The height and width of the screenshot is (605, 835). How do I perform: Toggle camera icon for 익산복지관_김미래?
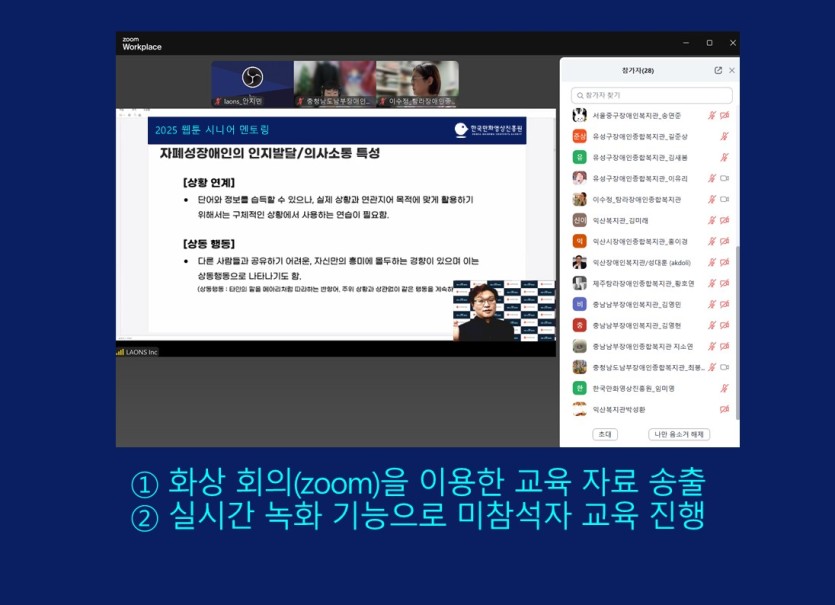click(x=725, y=220)
